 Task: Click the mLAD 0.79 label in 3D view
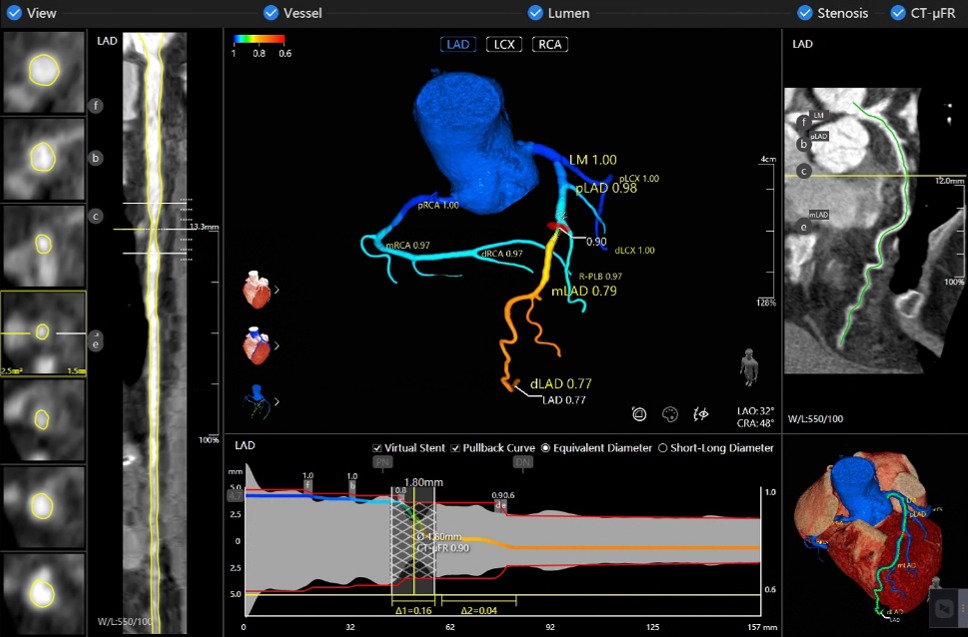(x=584, y=291)
